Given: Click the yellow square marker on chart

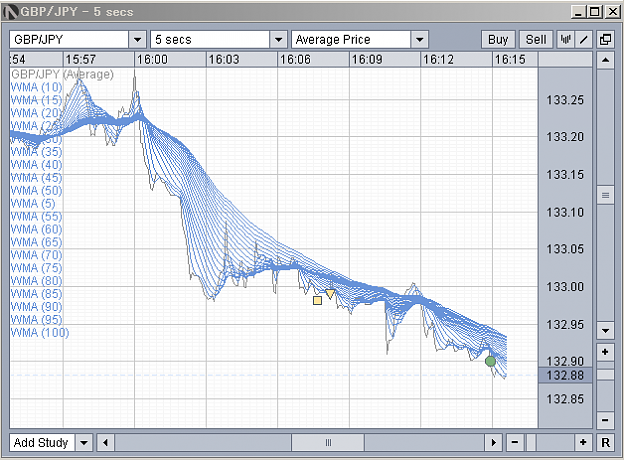Looking at the screenshot, I should (x=317, y=300).
